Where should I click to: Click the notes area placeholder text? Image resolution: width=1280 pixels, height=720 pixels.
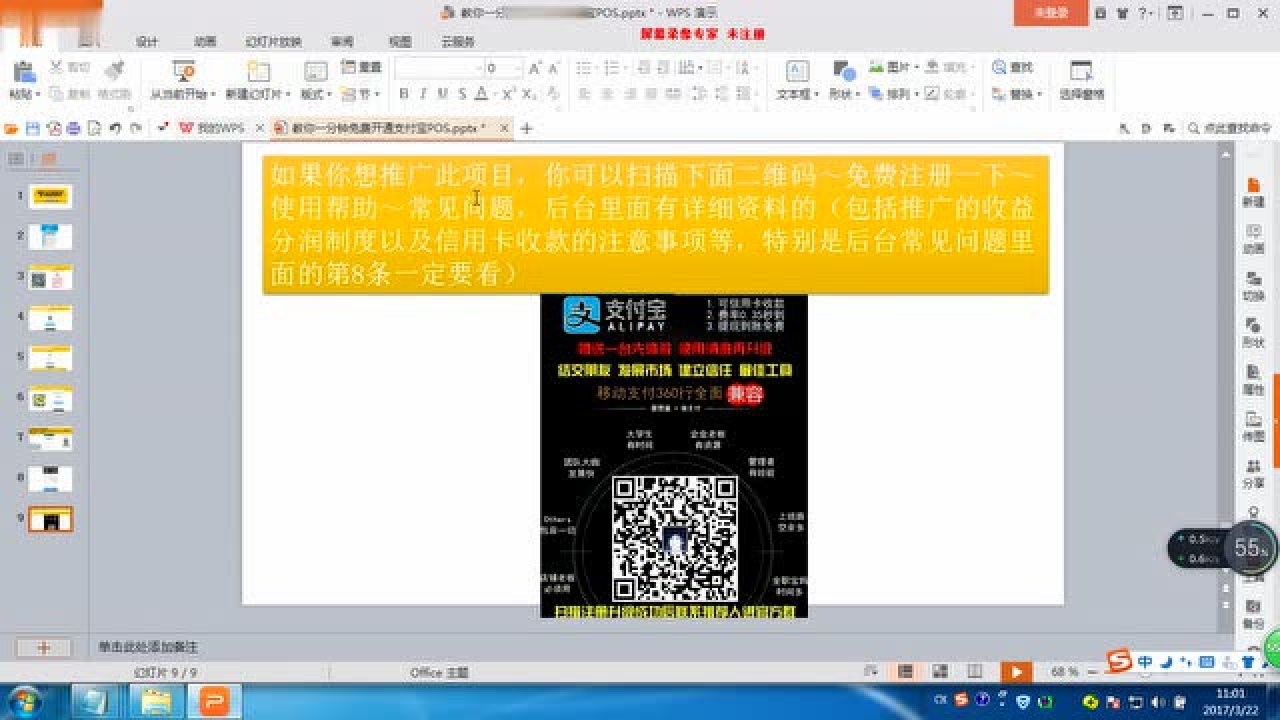click(x=148, y=647)
